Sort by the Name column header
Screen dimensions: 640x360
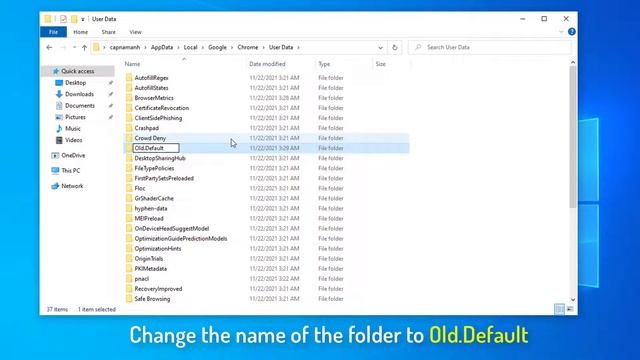[x=132, y=64]
